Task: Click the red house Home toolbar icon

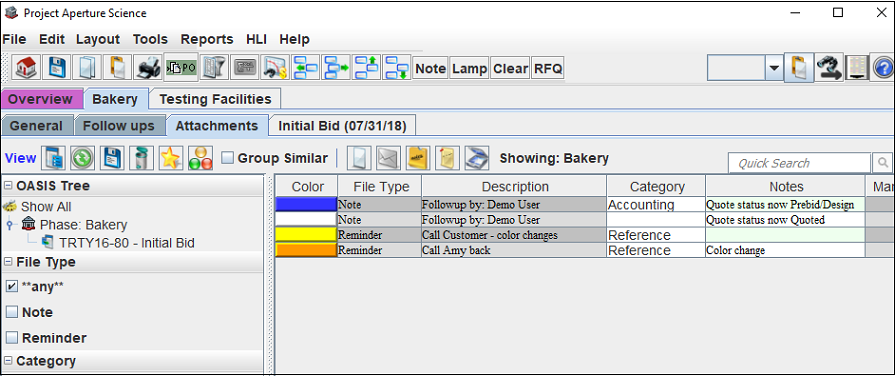Action: click(27, 68)
